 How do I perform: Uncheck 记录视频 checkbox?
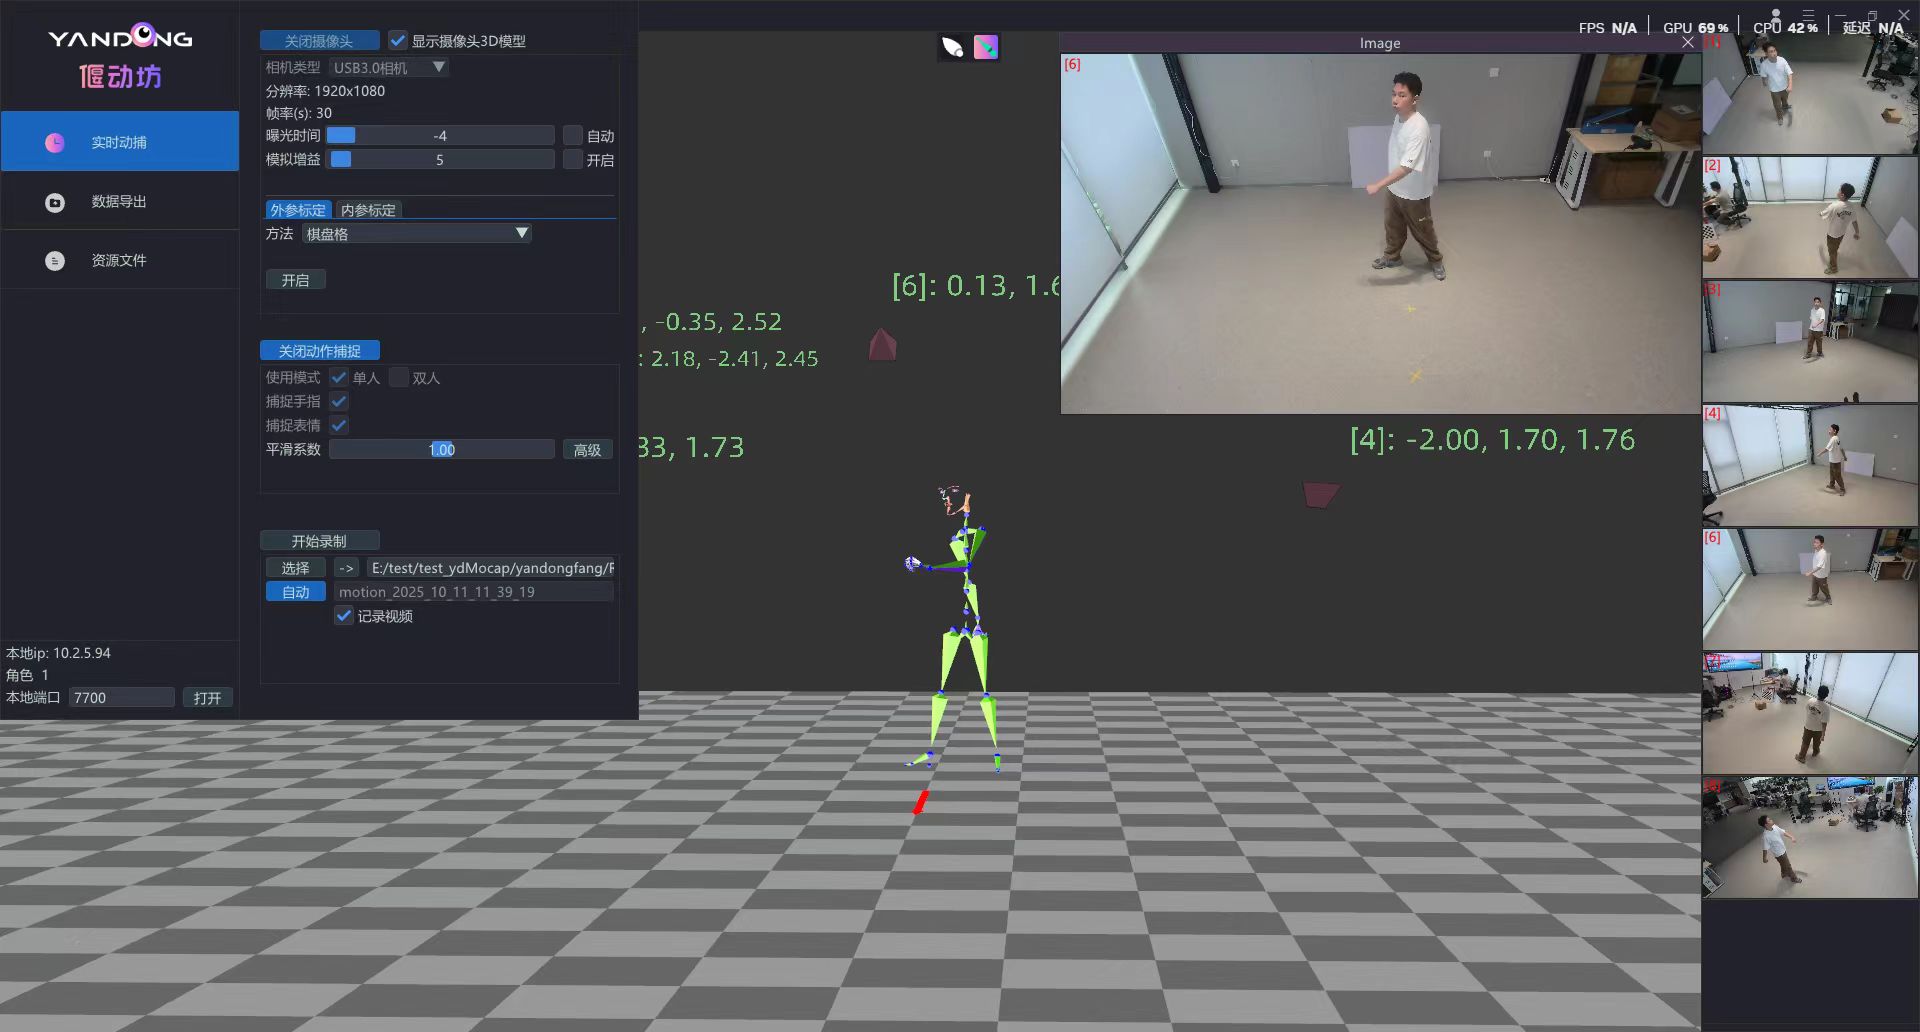(344, 616)
